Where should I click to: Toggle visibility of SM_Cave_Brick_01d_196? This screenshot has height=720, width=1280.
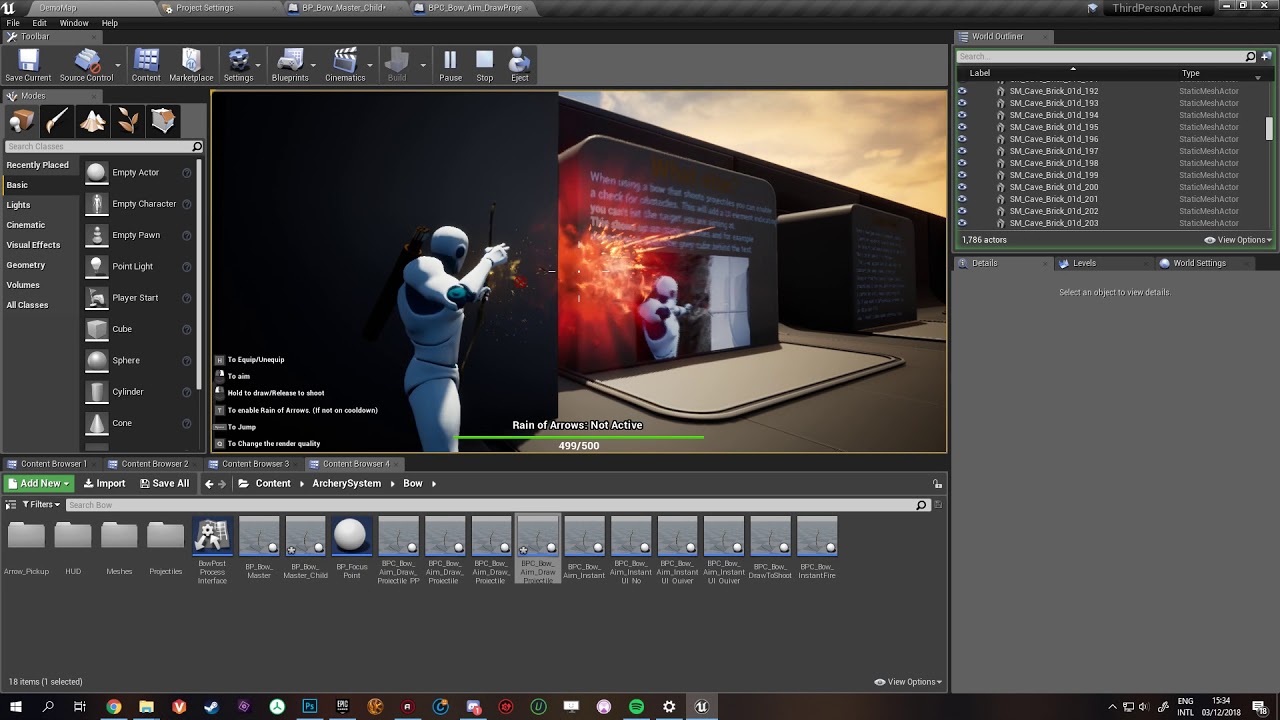(x=962, y=139)
